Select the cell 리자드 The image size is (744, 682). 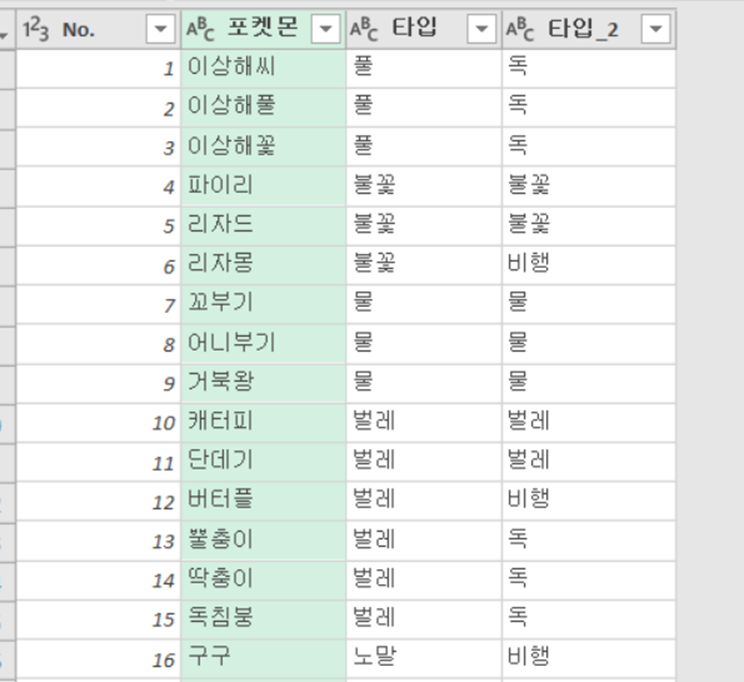tap(263, 226)
